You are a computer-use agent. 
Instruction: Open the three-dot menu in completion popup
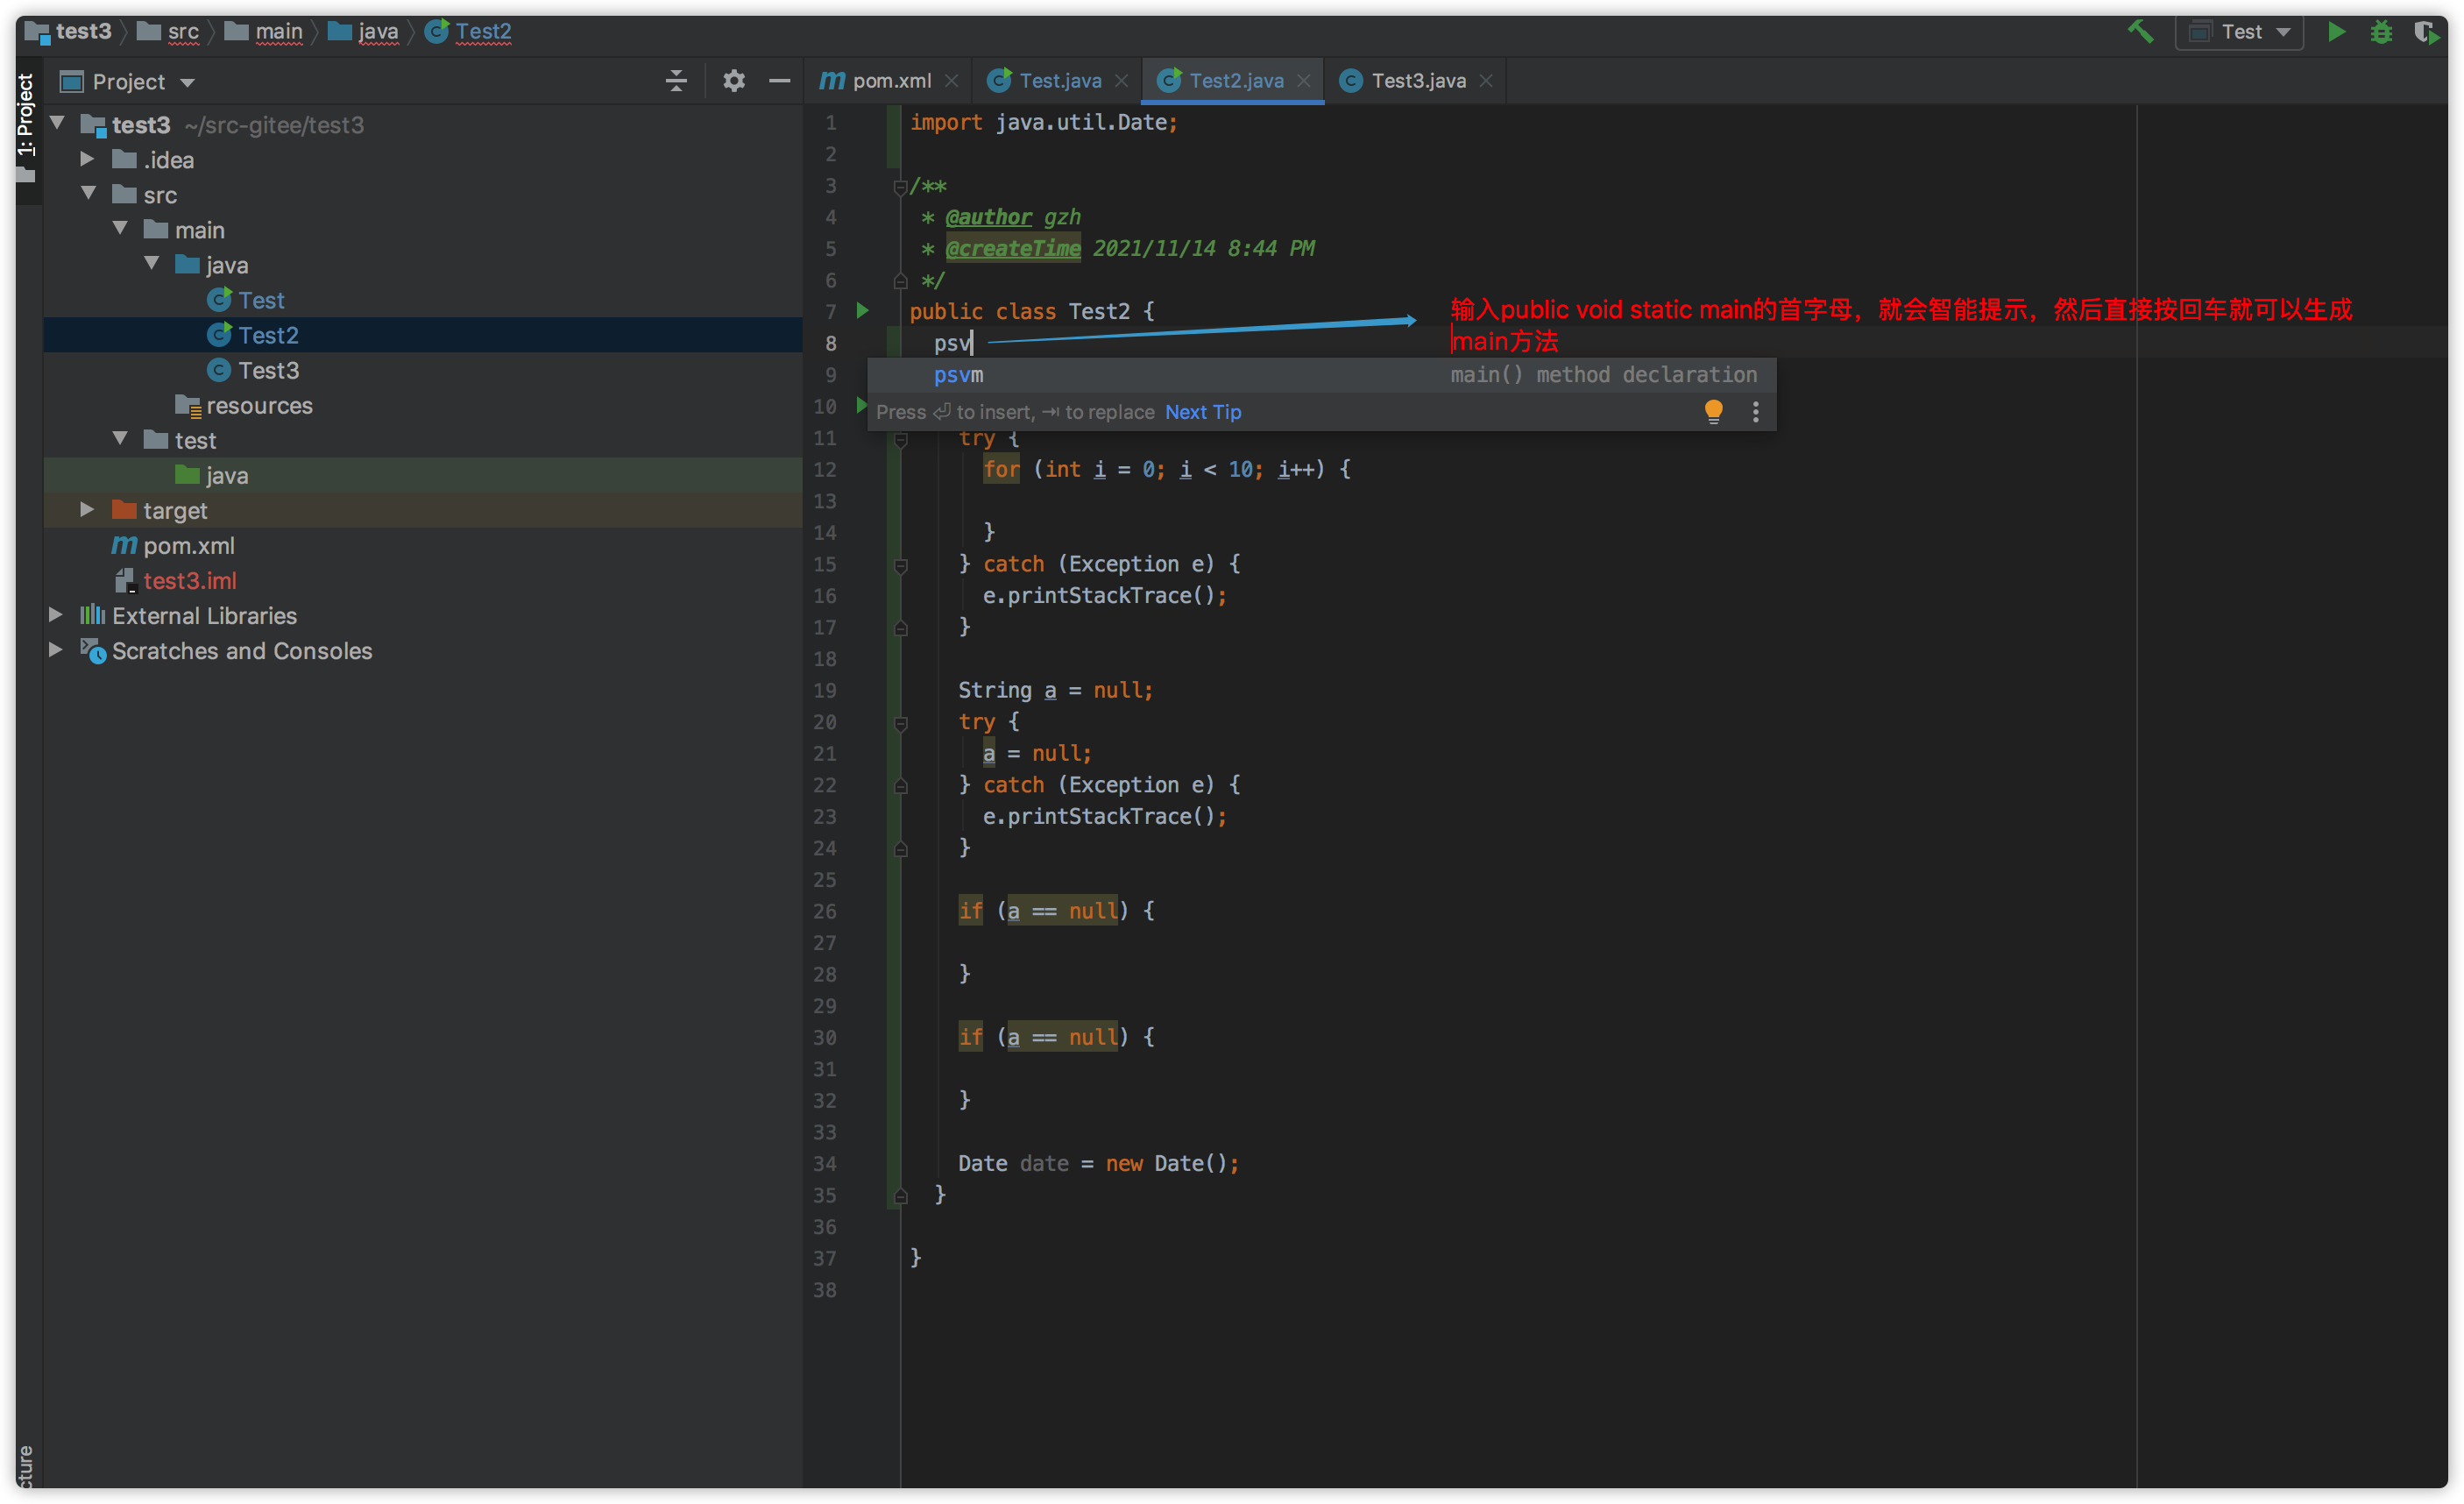tap(1755, 411)
